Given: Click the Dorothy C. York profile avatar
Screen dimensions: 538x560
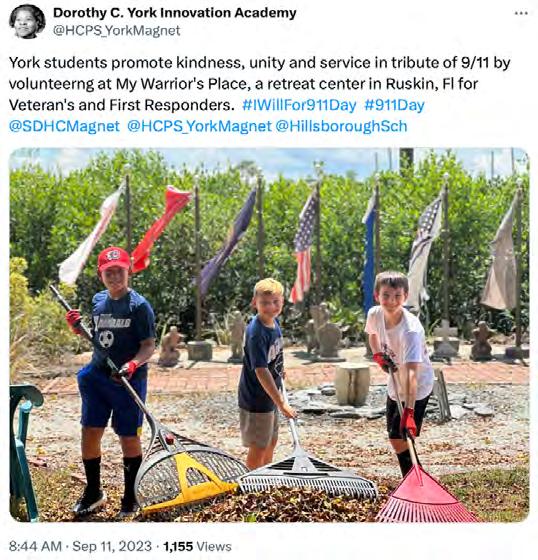Looking at the screenshot, I should click(x=27, y=22).
